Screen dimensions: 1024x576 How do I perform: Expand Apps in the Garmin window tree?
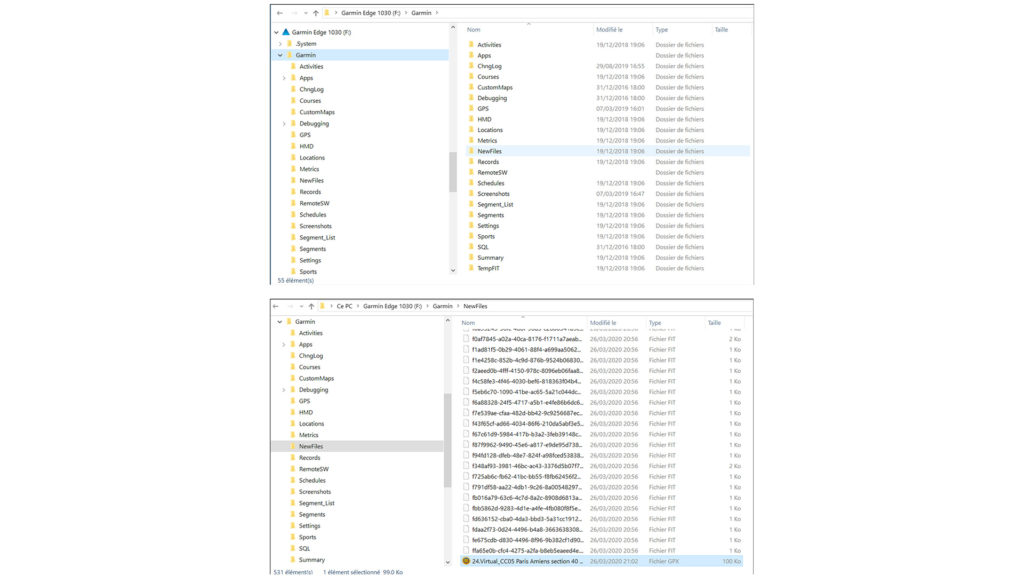coord(284,78)
